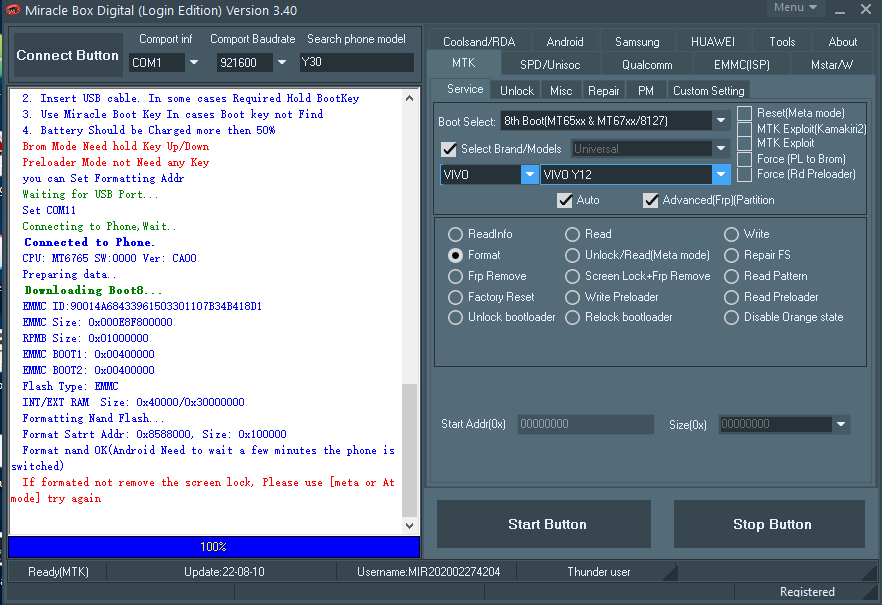Screen dimensions: 882x605
Task: Pick the Read Pattern radio option
Action: pyautogui.click(x=731, y=276)
